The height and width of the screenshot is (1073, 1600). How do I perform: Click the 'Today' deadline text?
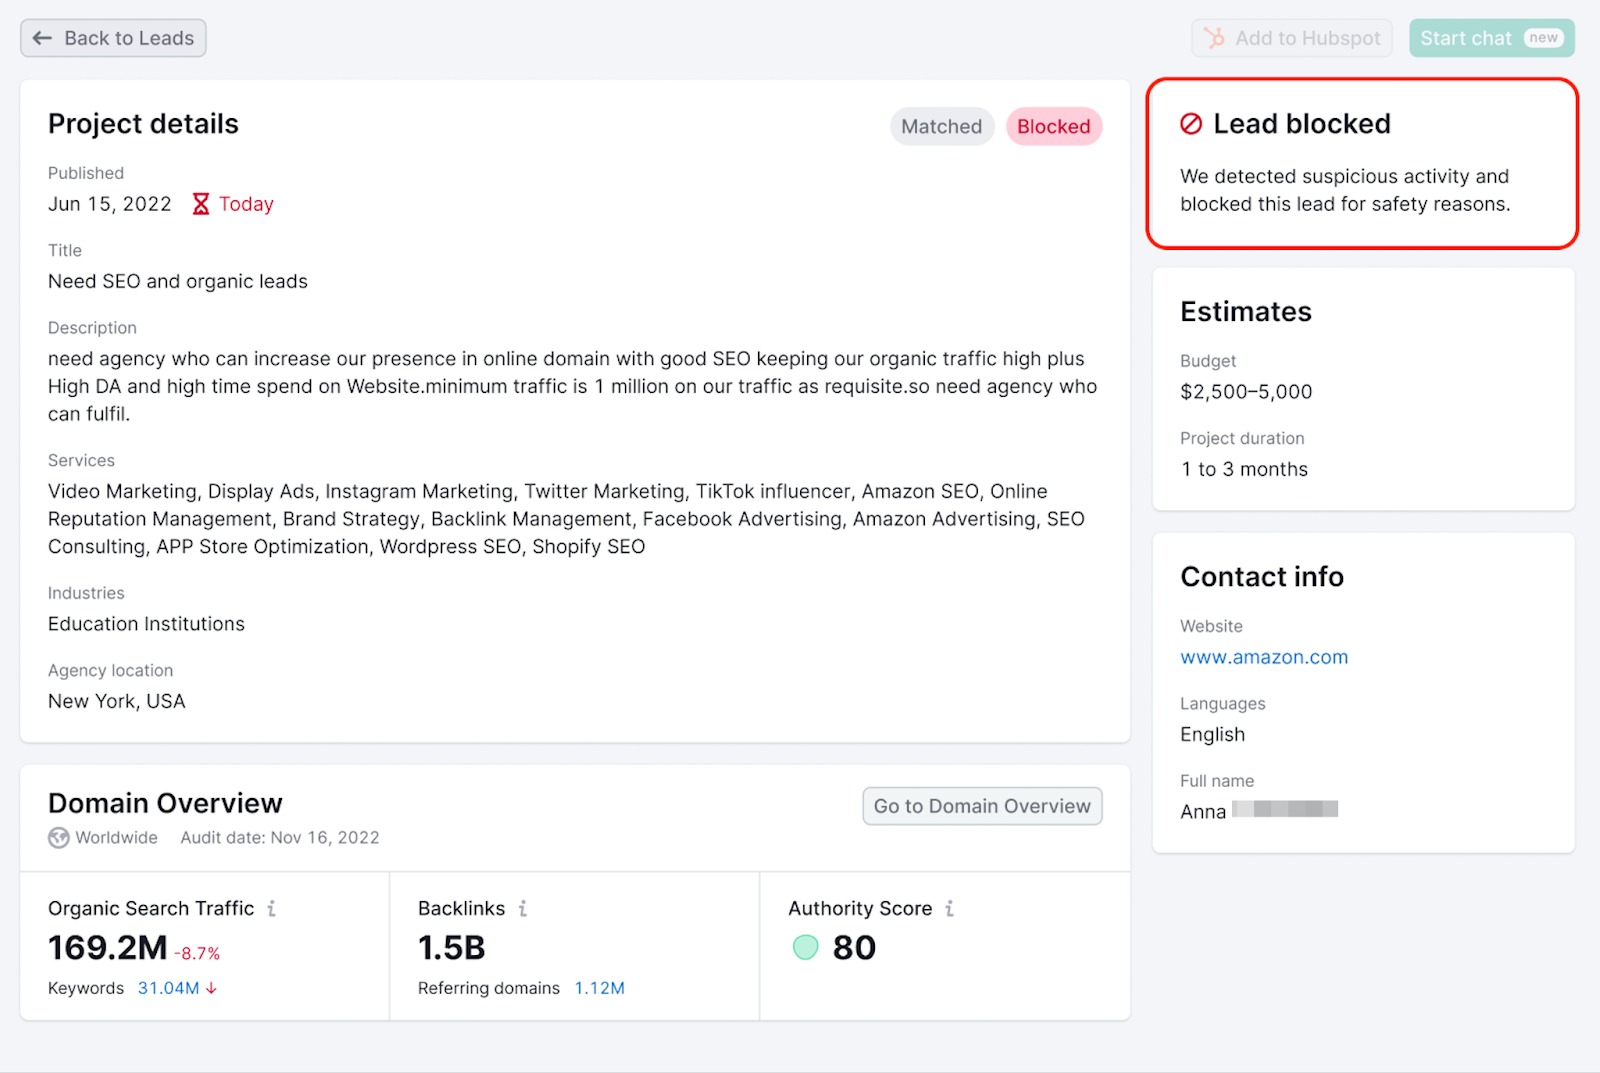[x=246, y=204]
